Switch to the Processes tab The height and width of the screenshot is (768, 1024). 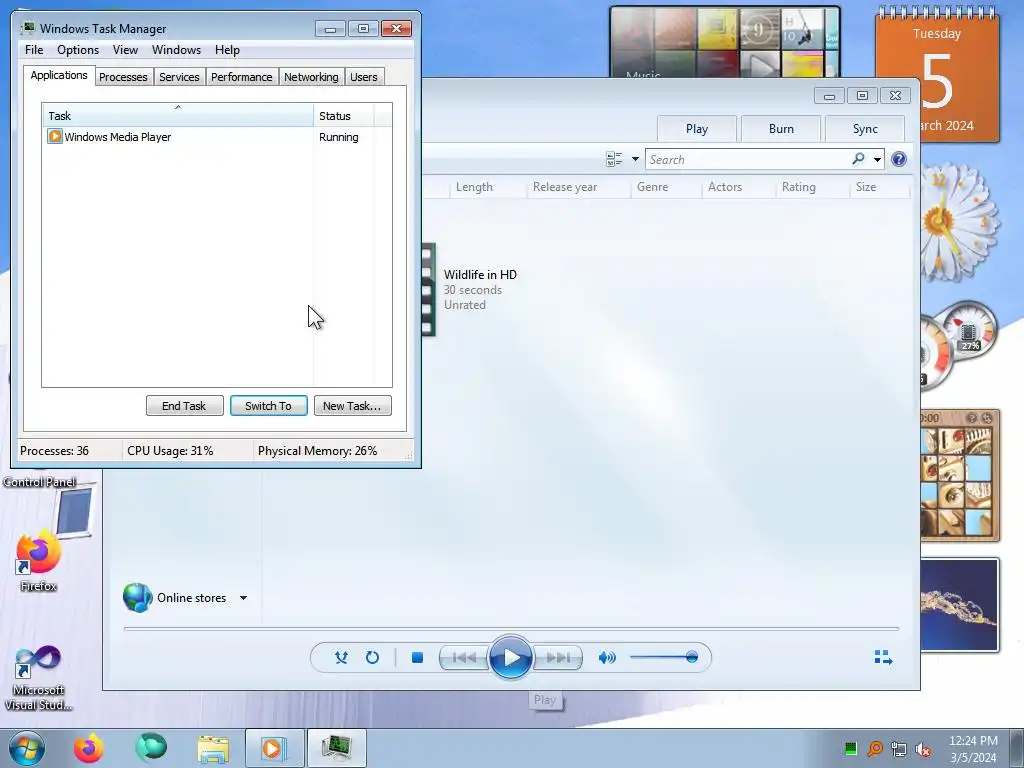tap(123, 77)
